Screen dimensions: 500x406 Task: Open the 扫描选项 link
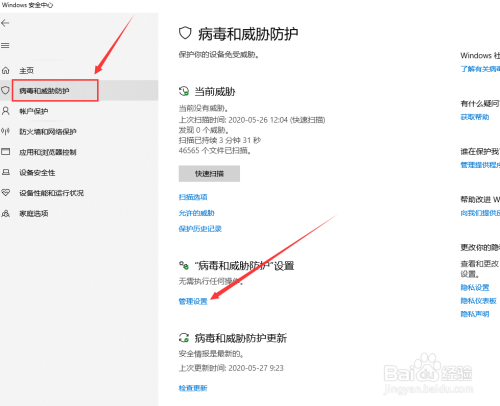point(193,197)
